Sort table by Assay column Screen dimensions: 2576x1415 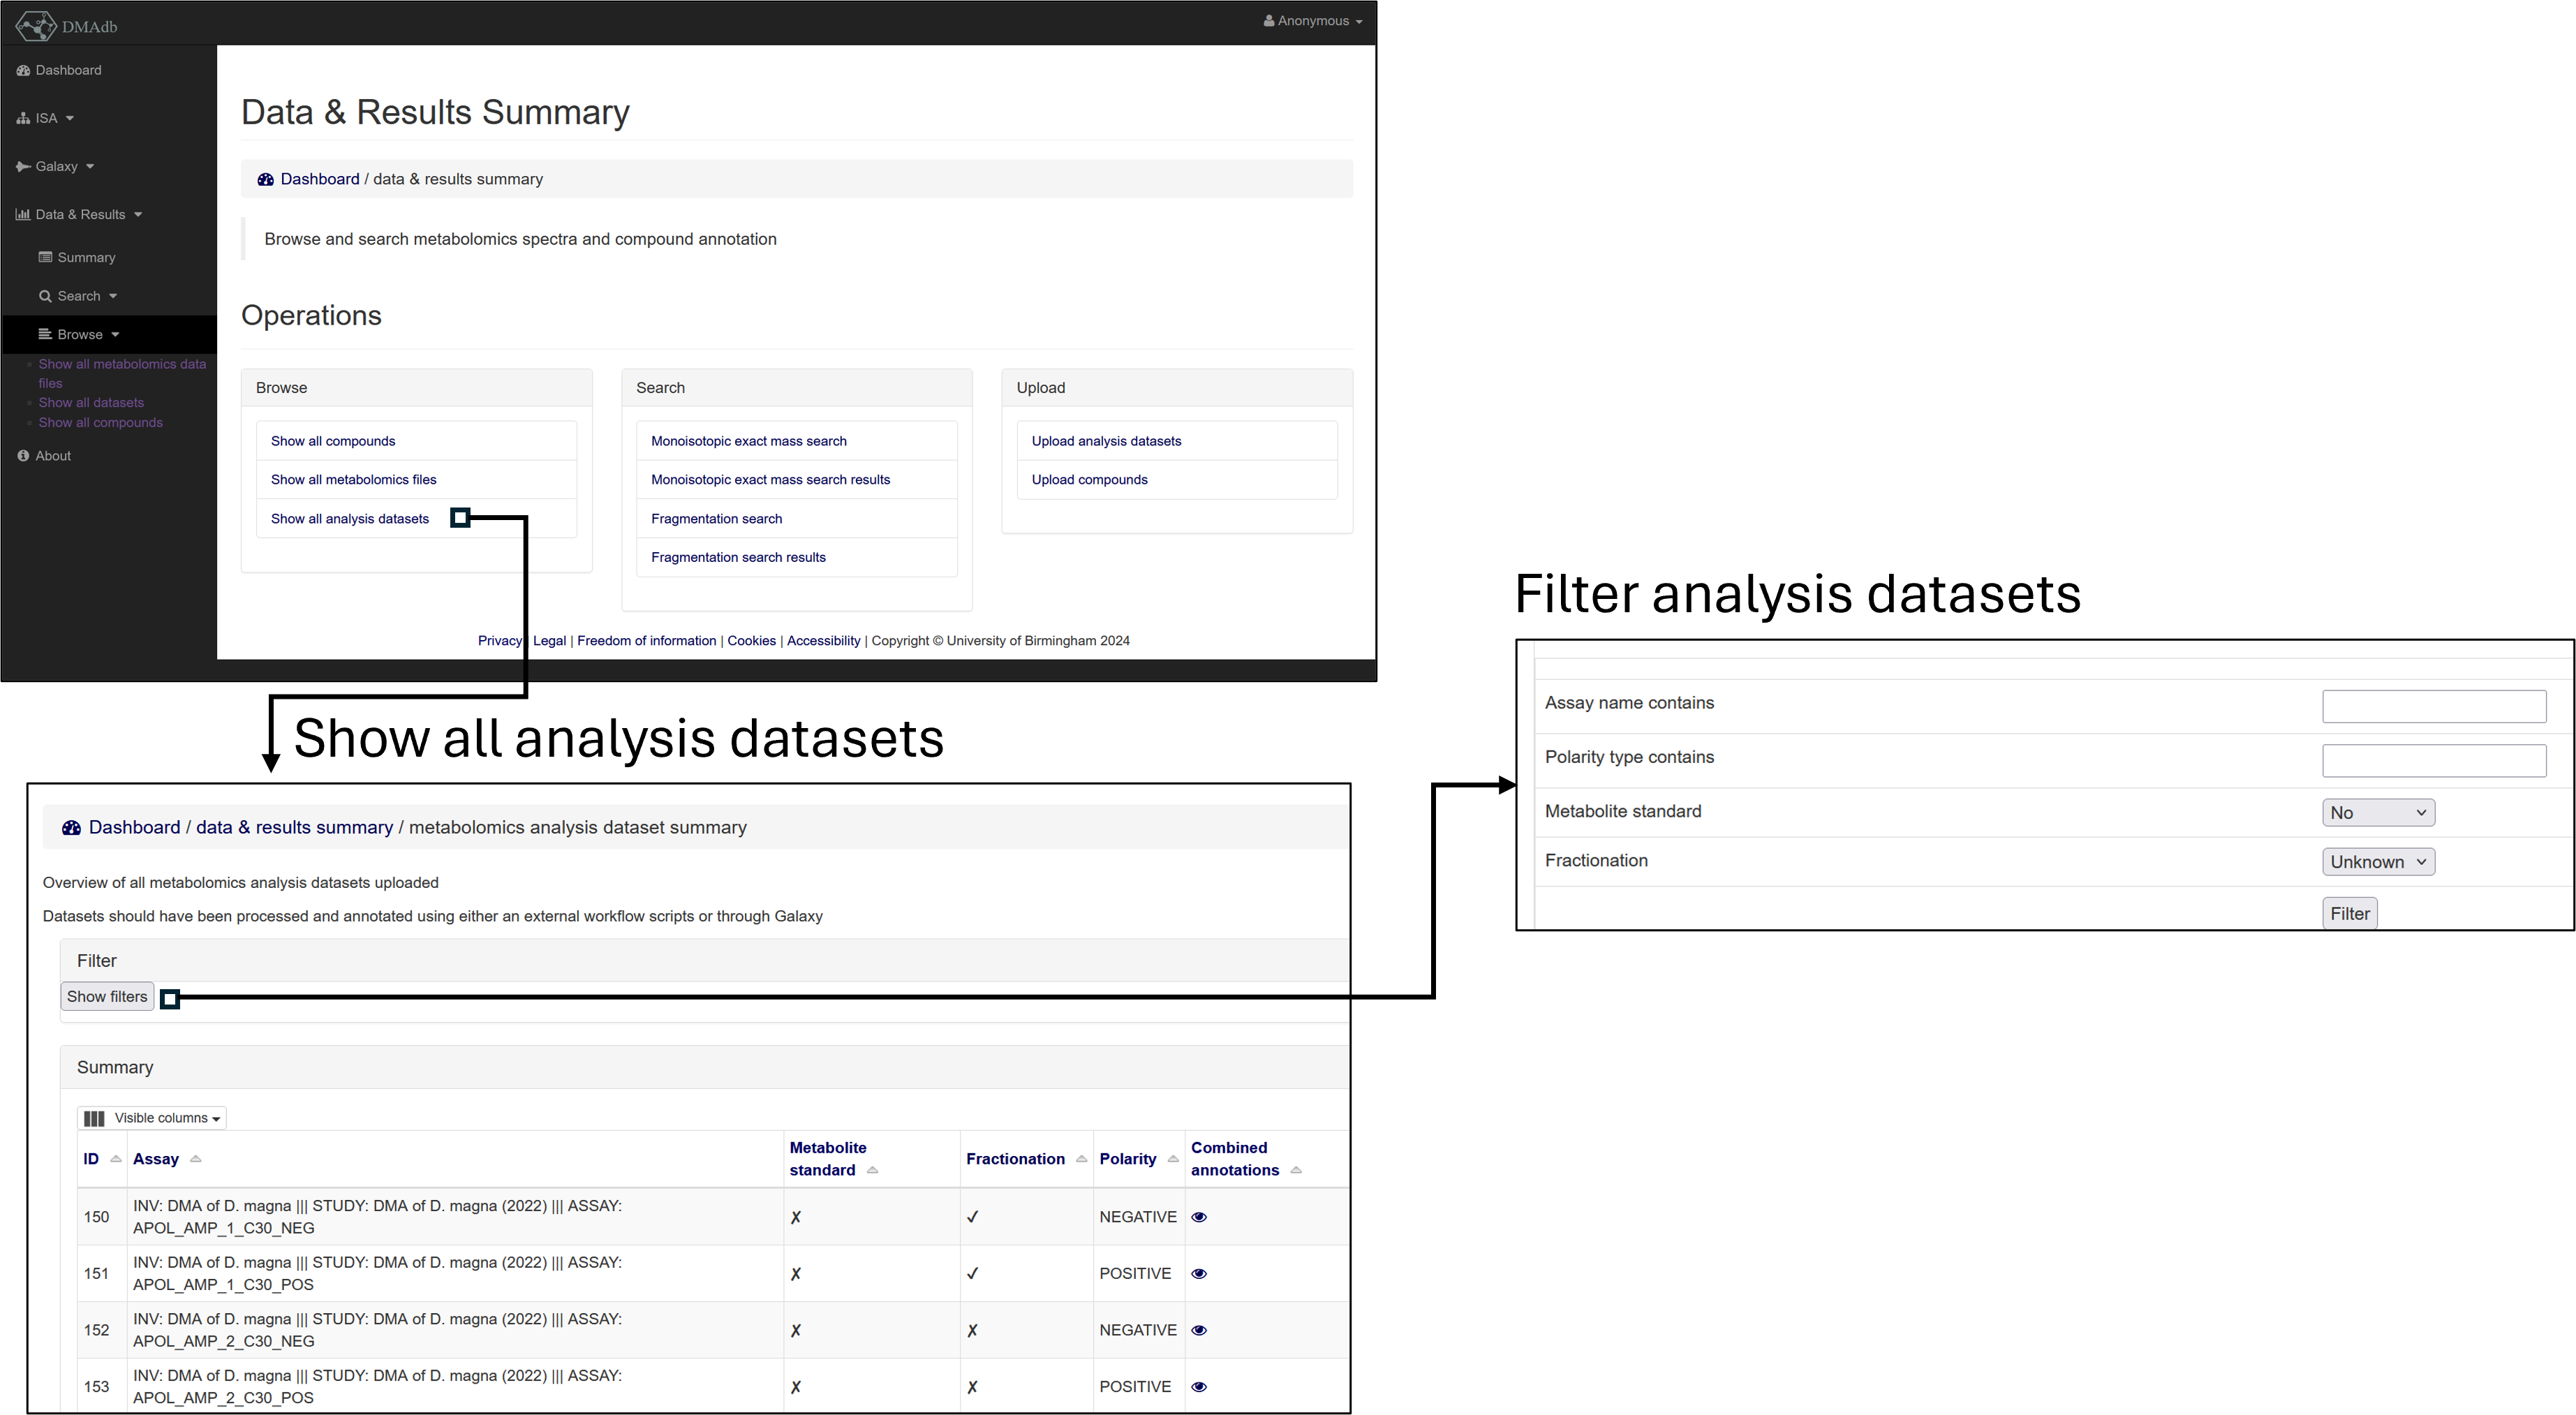pyautogui.click(x=166, y=1159)
